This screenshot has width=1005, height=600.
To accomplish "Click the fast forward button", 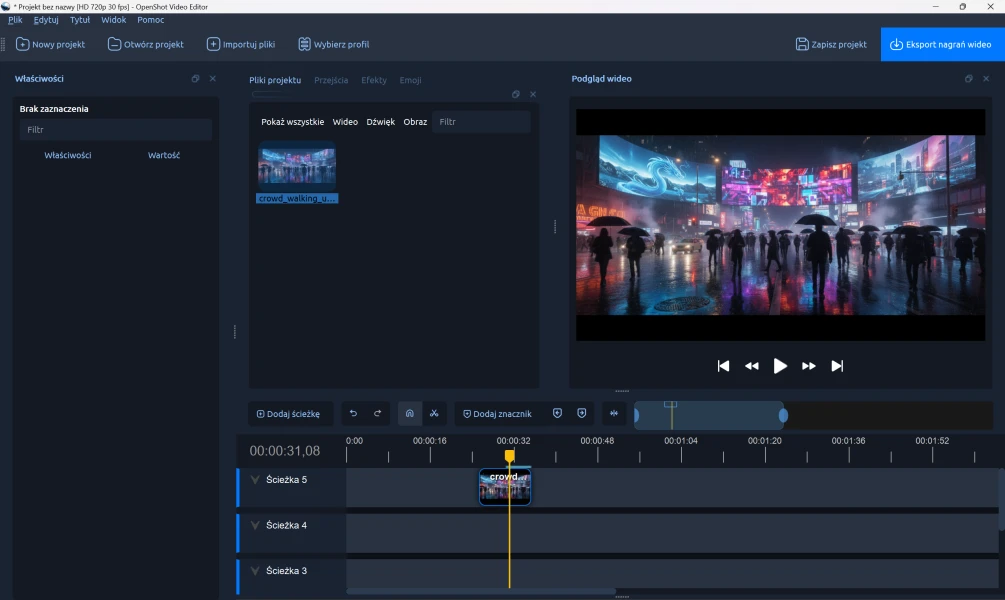I will pyautogui.click(x=809, y=366).
